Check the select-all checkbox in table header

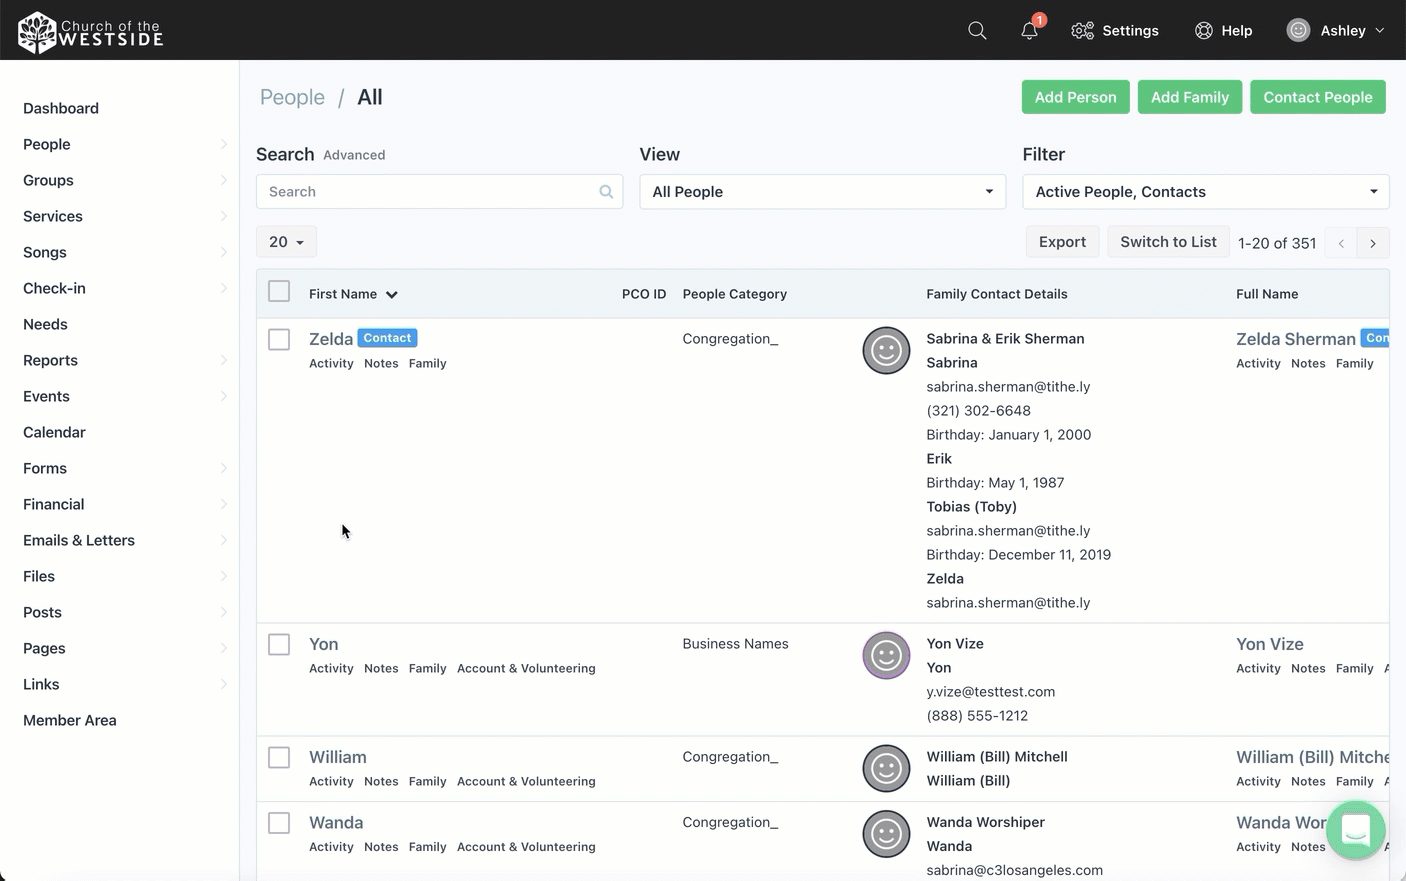[279, 291]
